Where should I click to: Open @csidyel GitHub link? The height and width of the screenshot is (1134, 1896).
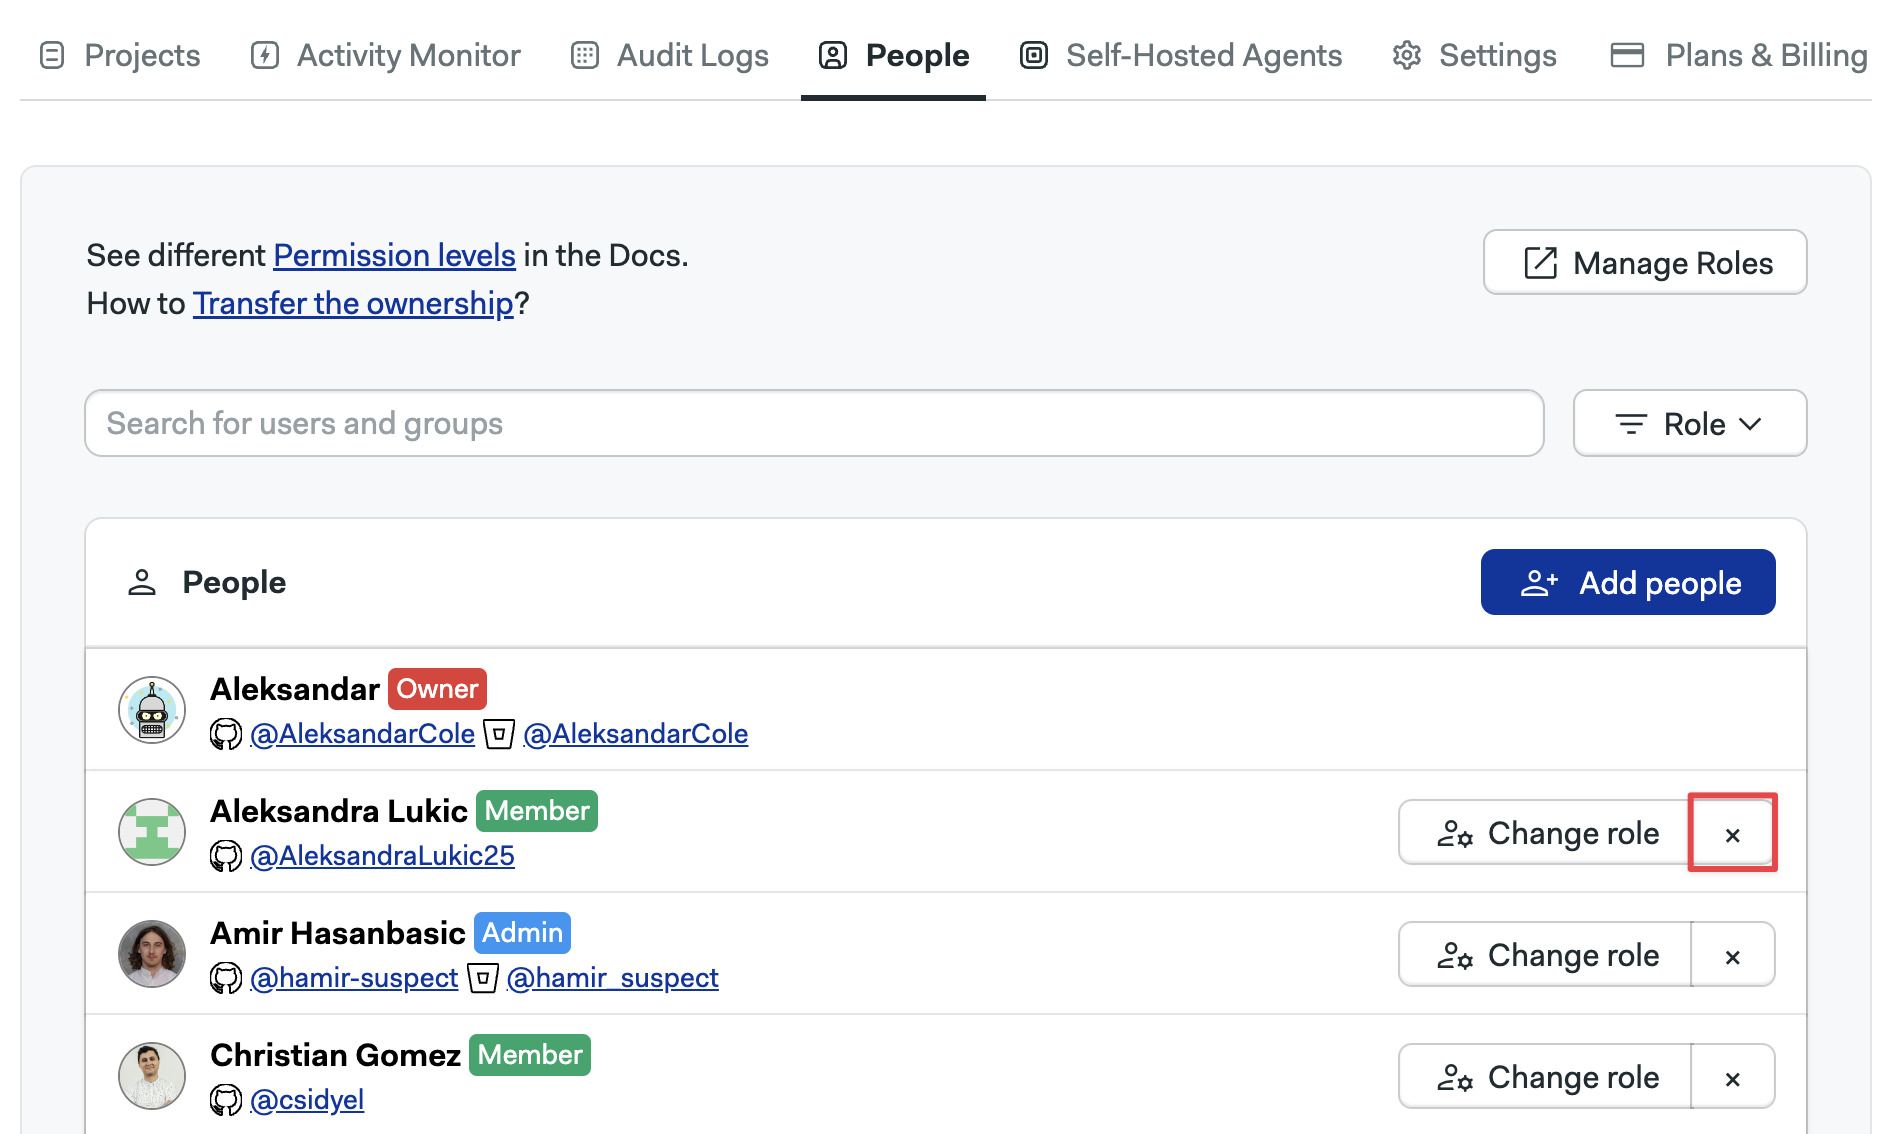click(307, 1100)
